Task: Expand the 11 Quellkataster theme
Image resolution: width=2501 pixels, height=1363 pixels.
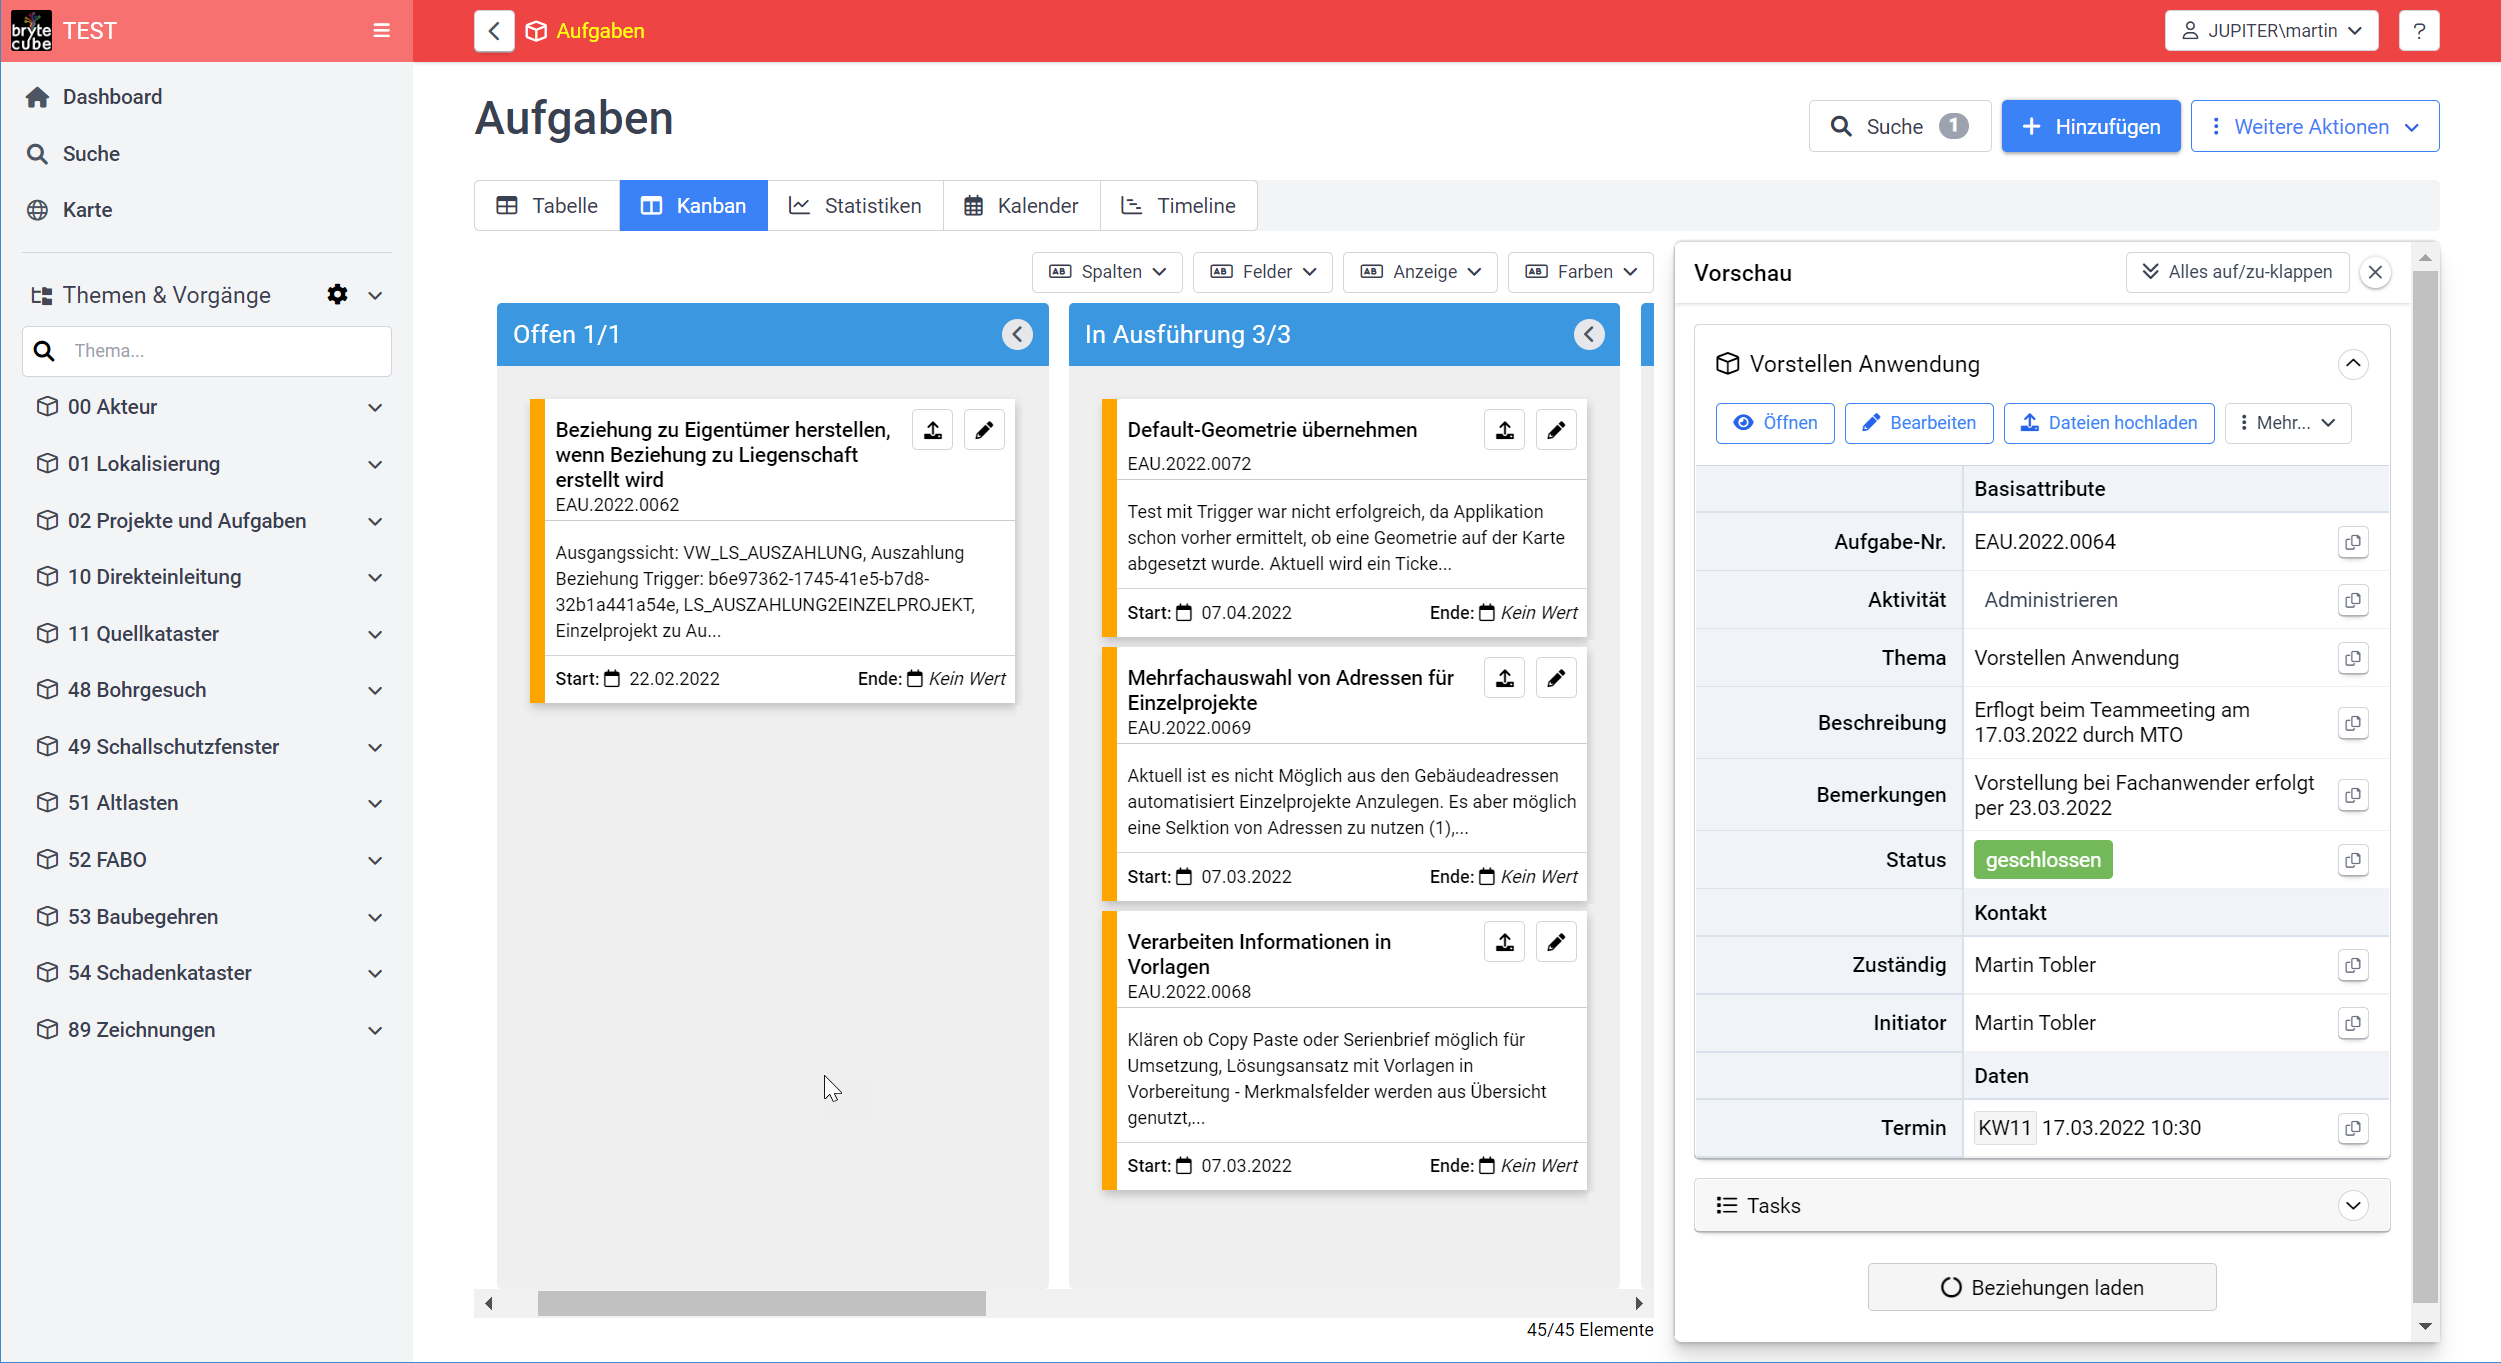Action: point(375,634)
